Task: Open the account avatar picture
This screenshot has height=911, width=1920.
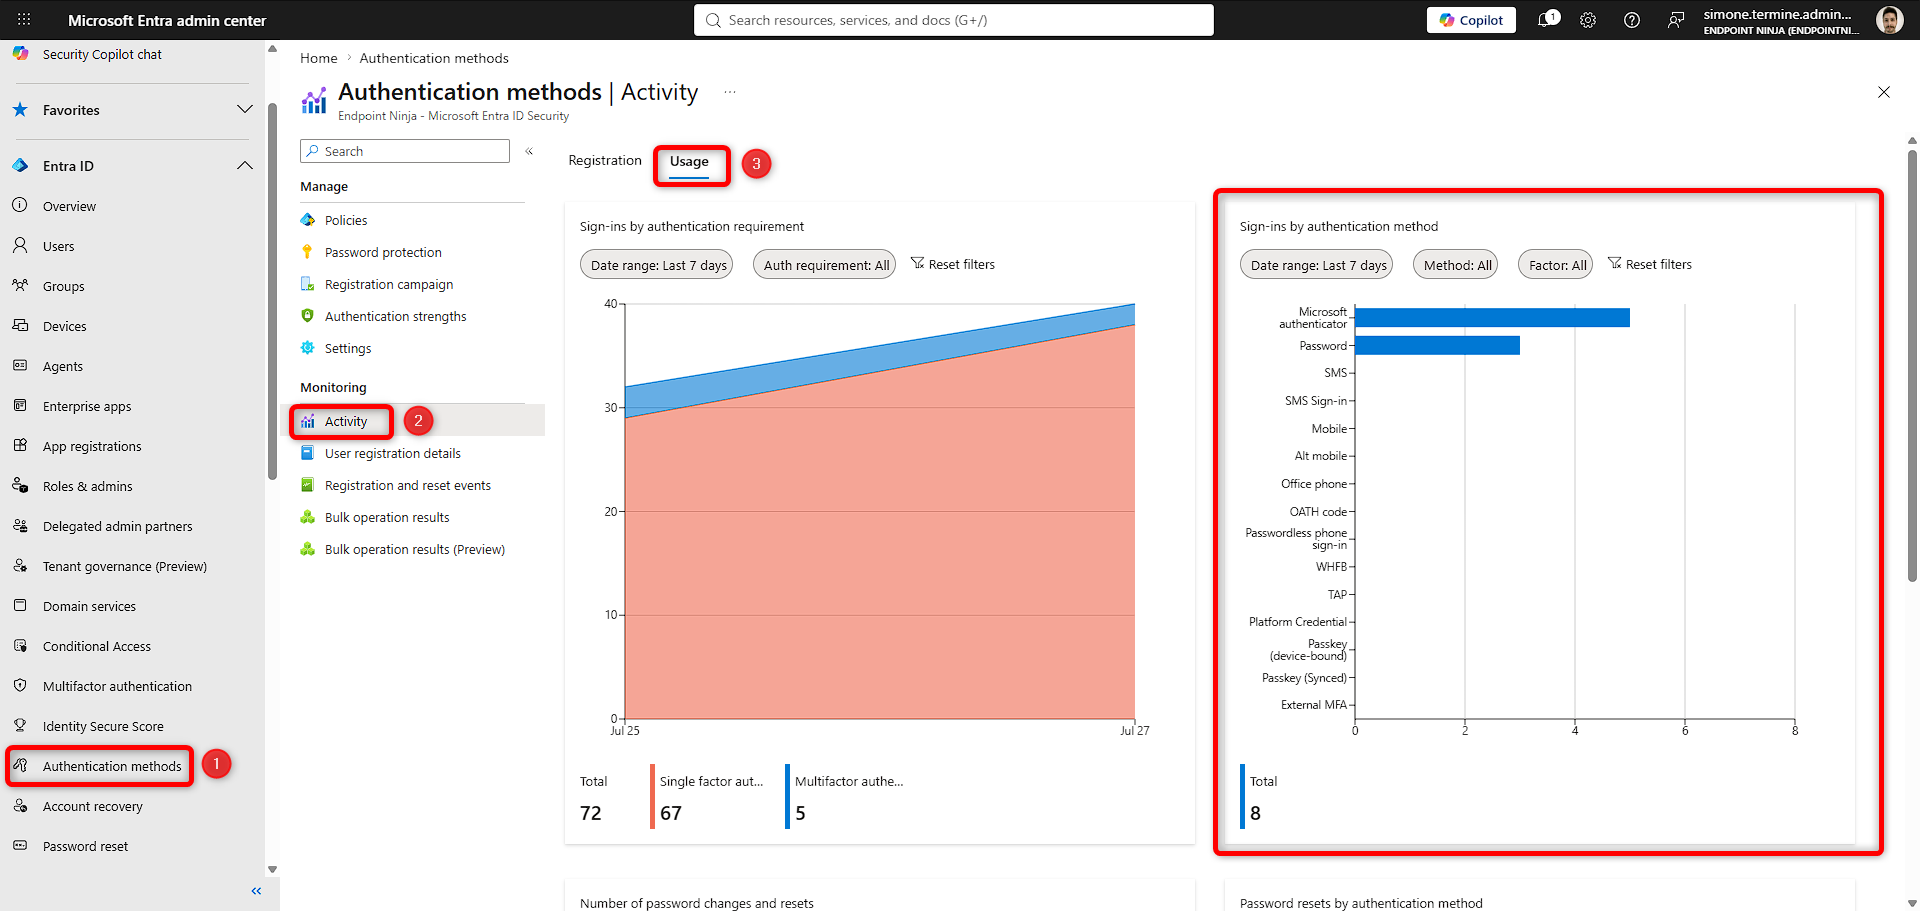Action: pos(1889,20)
